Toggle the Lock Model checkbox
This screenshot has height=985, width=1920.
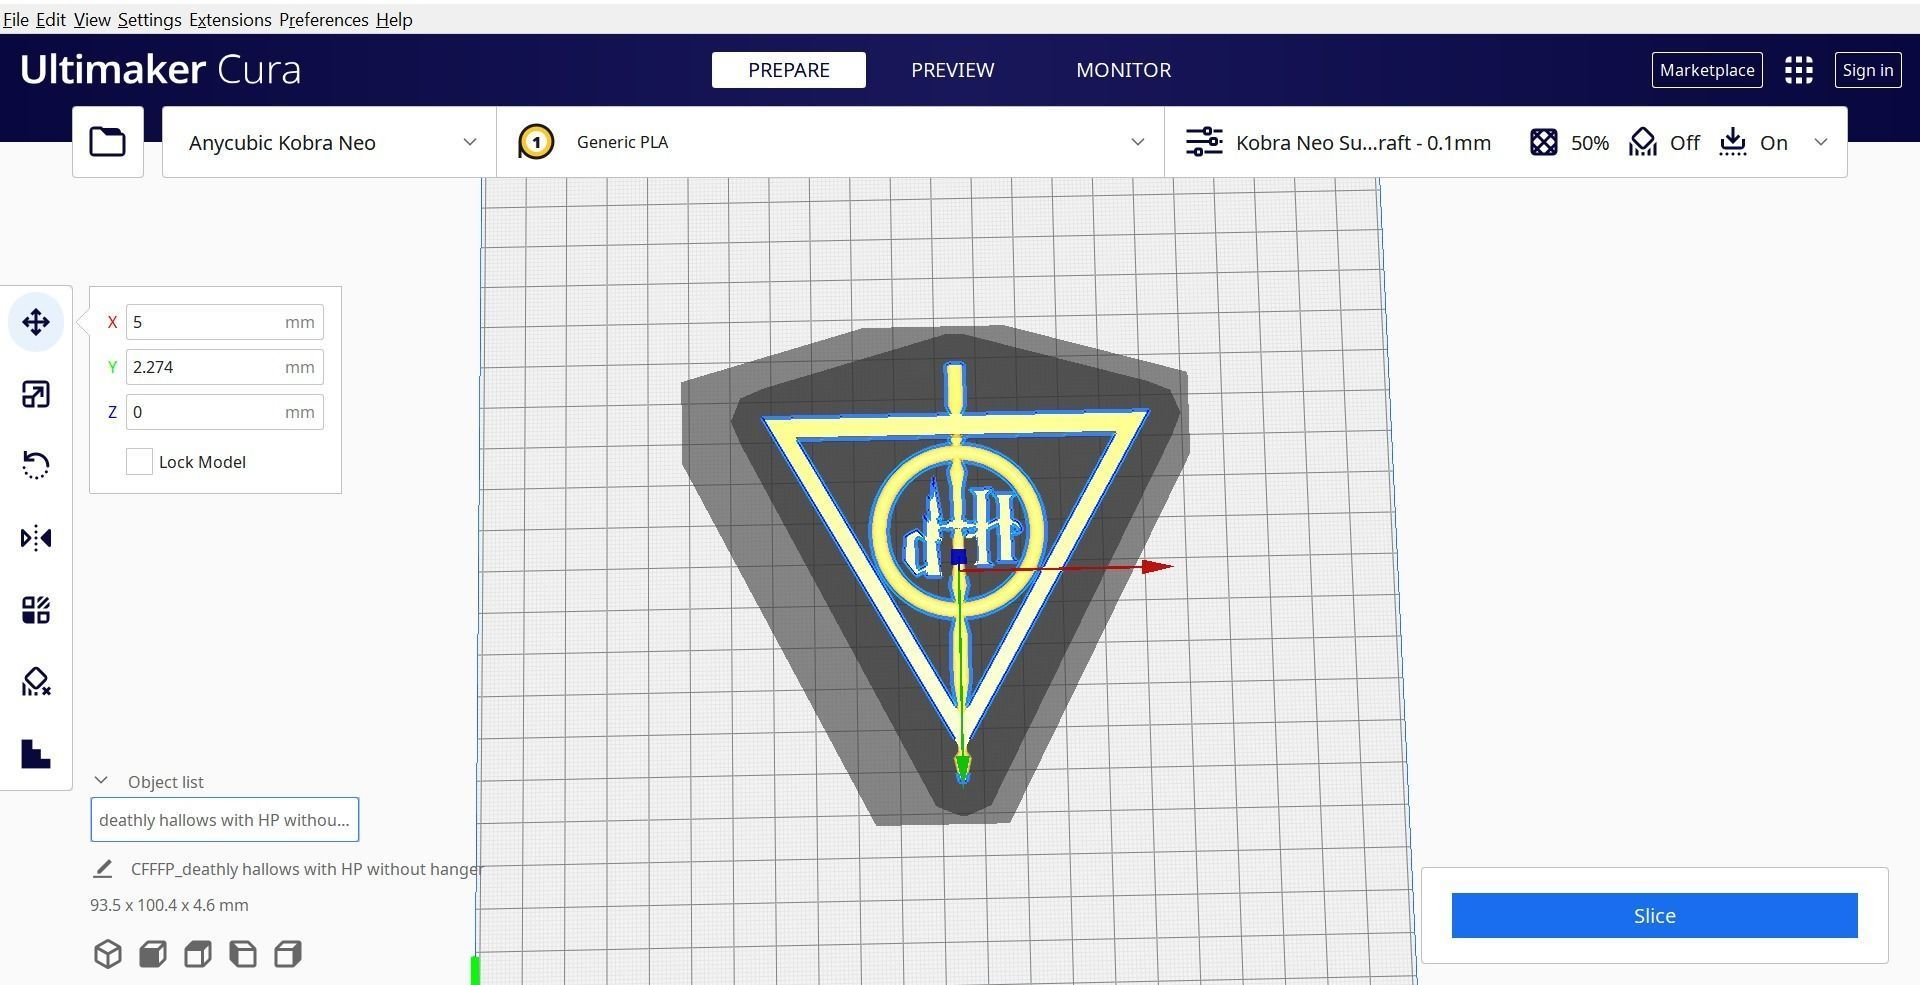[x=139, y=461]
